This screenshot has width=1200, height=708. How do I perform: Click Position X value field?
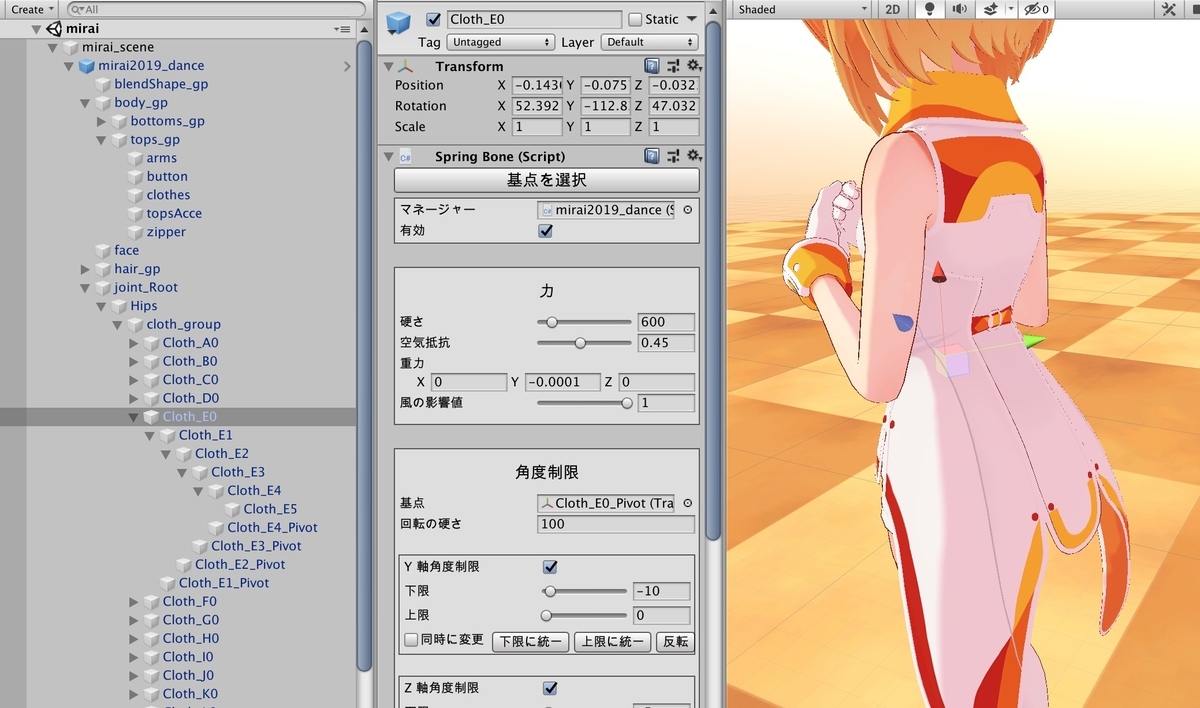pos(537,85)
